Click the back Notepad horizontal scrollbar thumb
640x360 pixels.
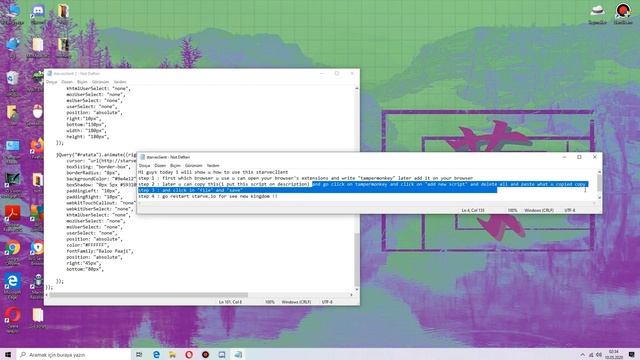[x=149, y=295]
